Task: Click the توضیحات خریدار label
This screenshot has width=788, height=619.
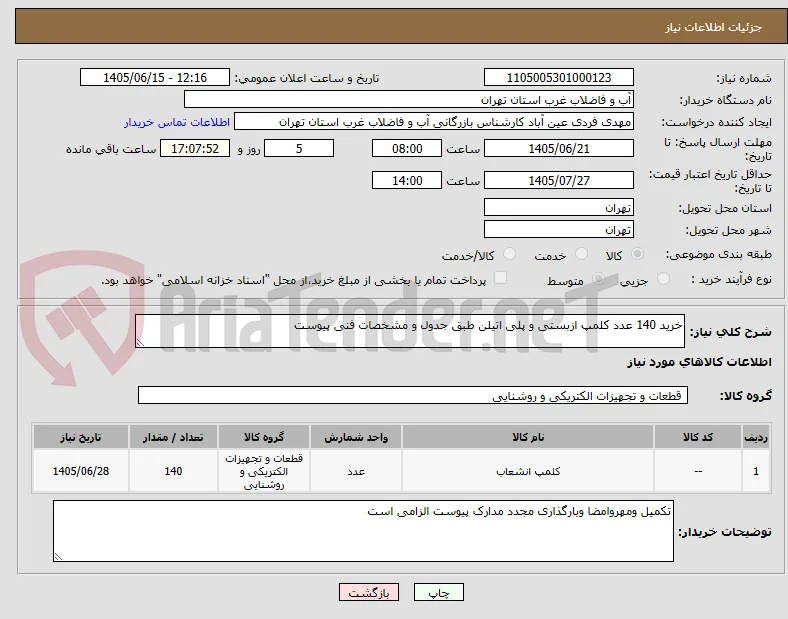Action: click(725, 532)
